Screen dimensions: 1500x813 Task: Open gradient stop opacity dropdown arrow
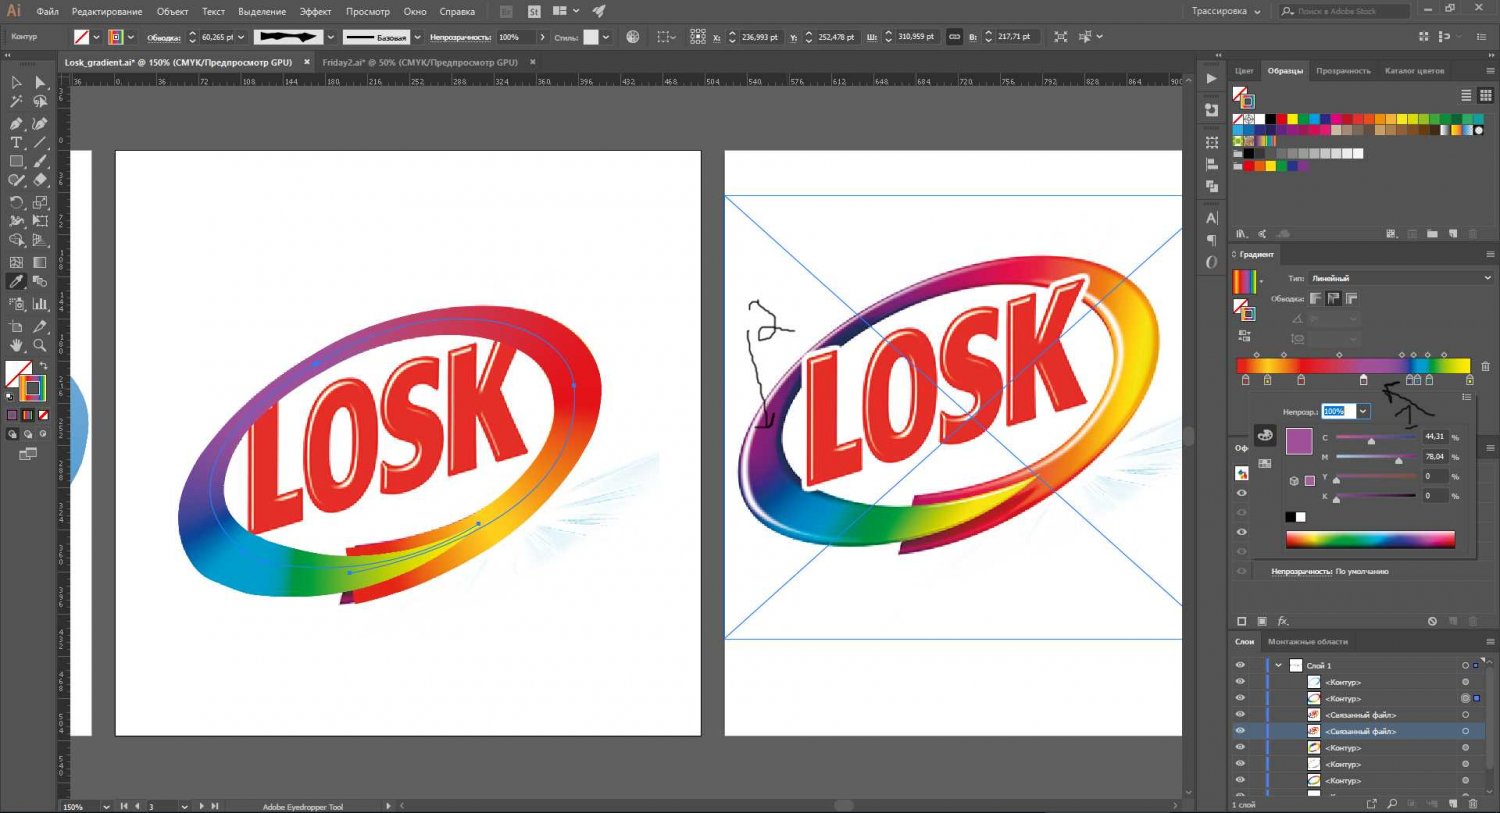point(1363,411)
